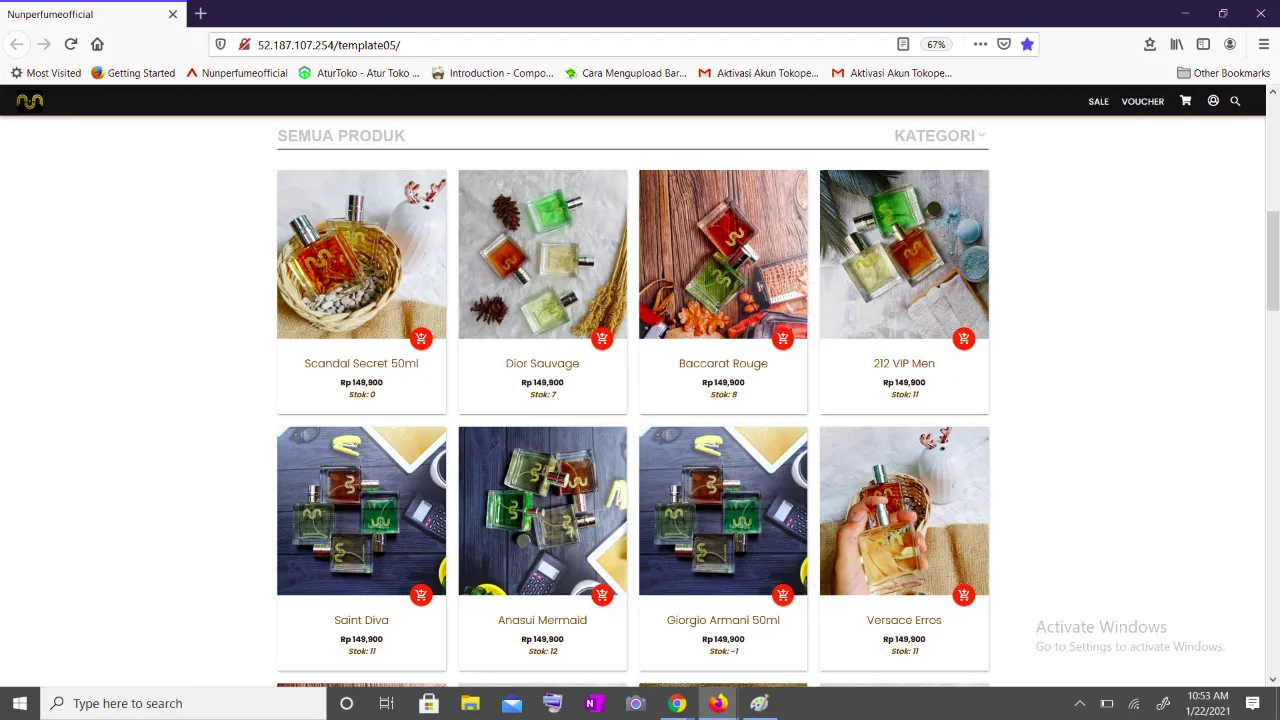The width and height of the screenshot is (1280, 720).
Task: Click the page vertical scrollbar thumb
Action: pos(1273,260)
